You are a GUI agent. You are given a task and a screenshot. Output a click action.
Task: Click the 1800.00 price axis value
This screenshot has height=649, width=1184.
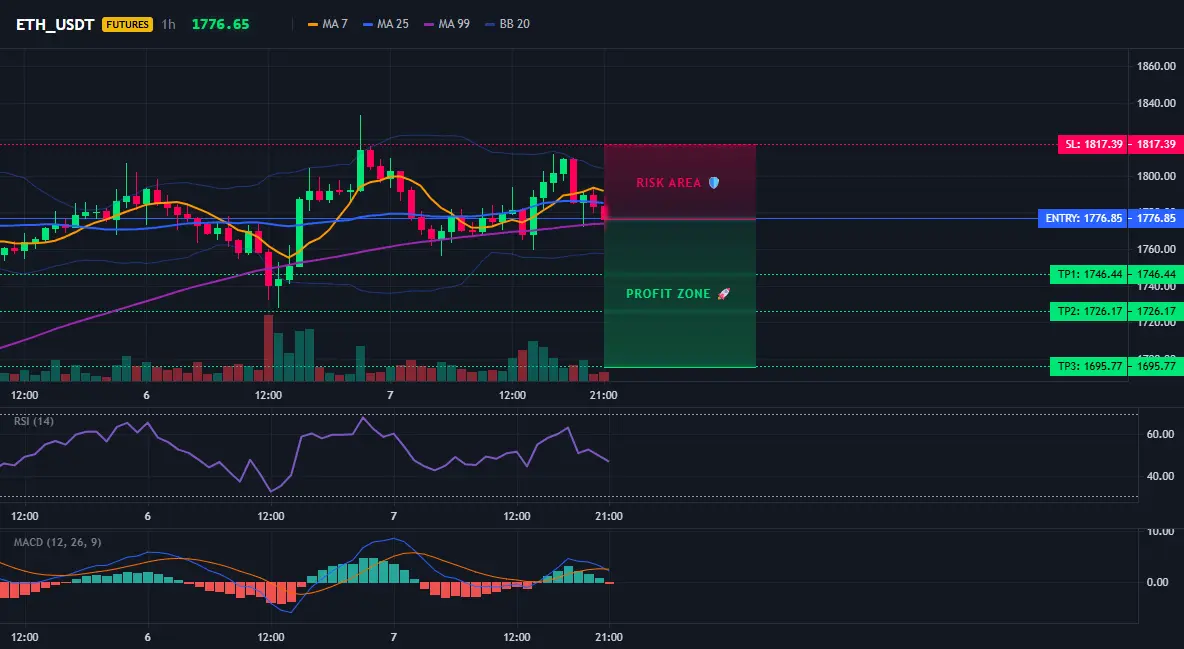(x=1156, y=176)
